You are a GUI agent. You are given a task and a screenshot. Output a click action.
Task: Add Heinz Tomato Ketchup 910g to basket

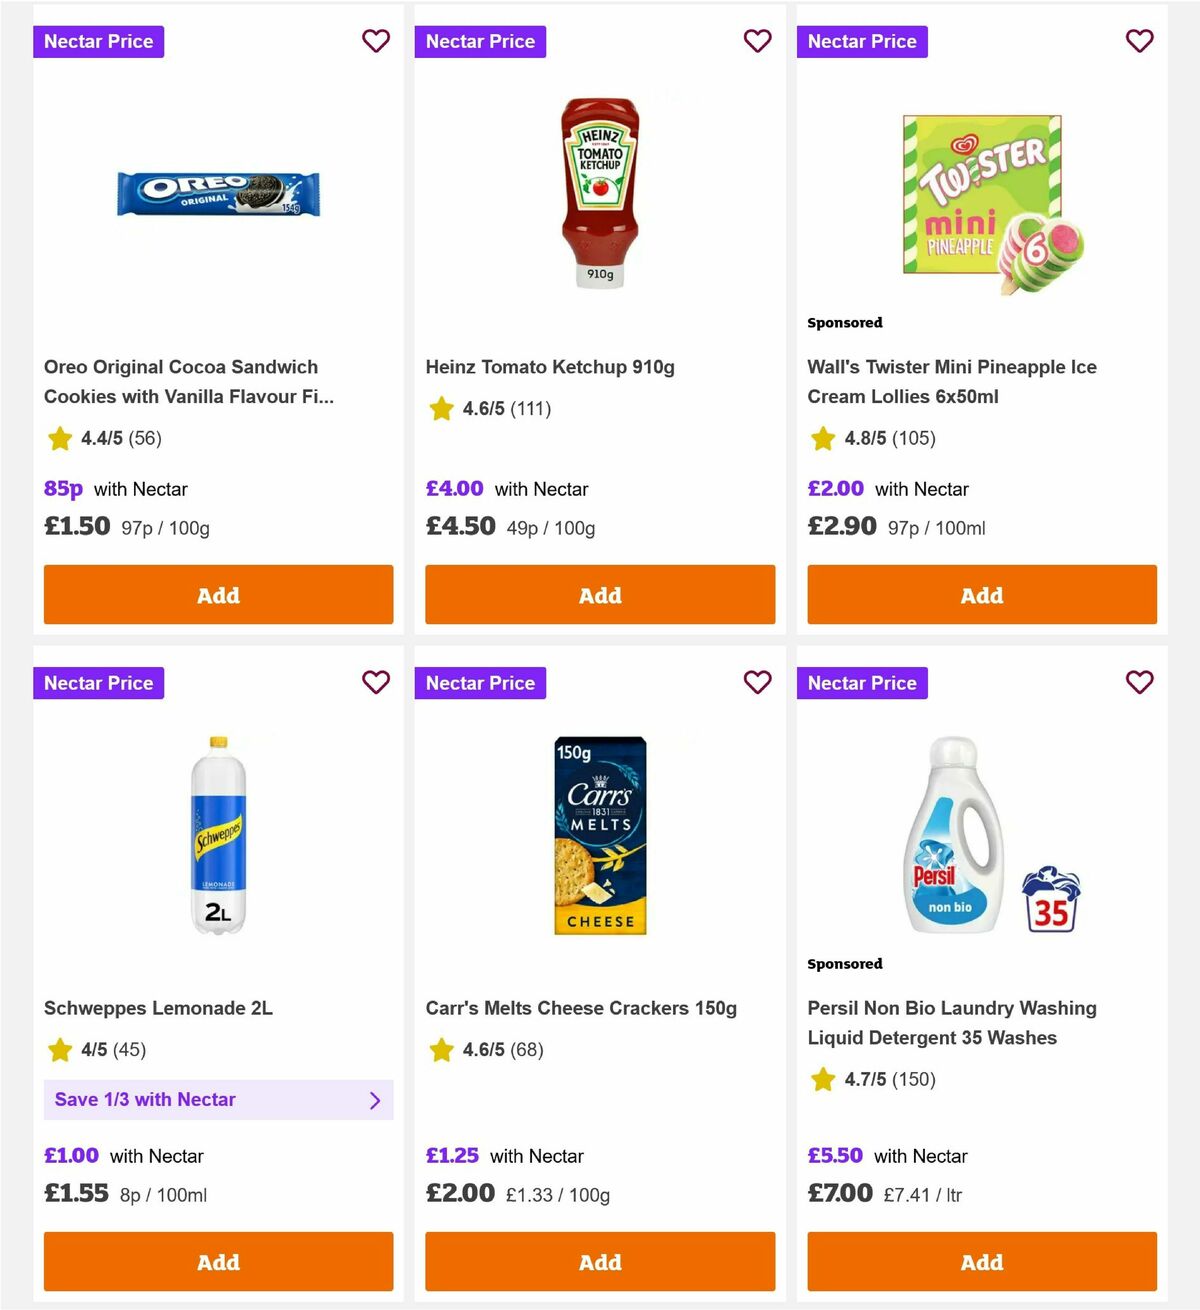point(599,594)
